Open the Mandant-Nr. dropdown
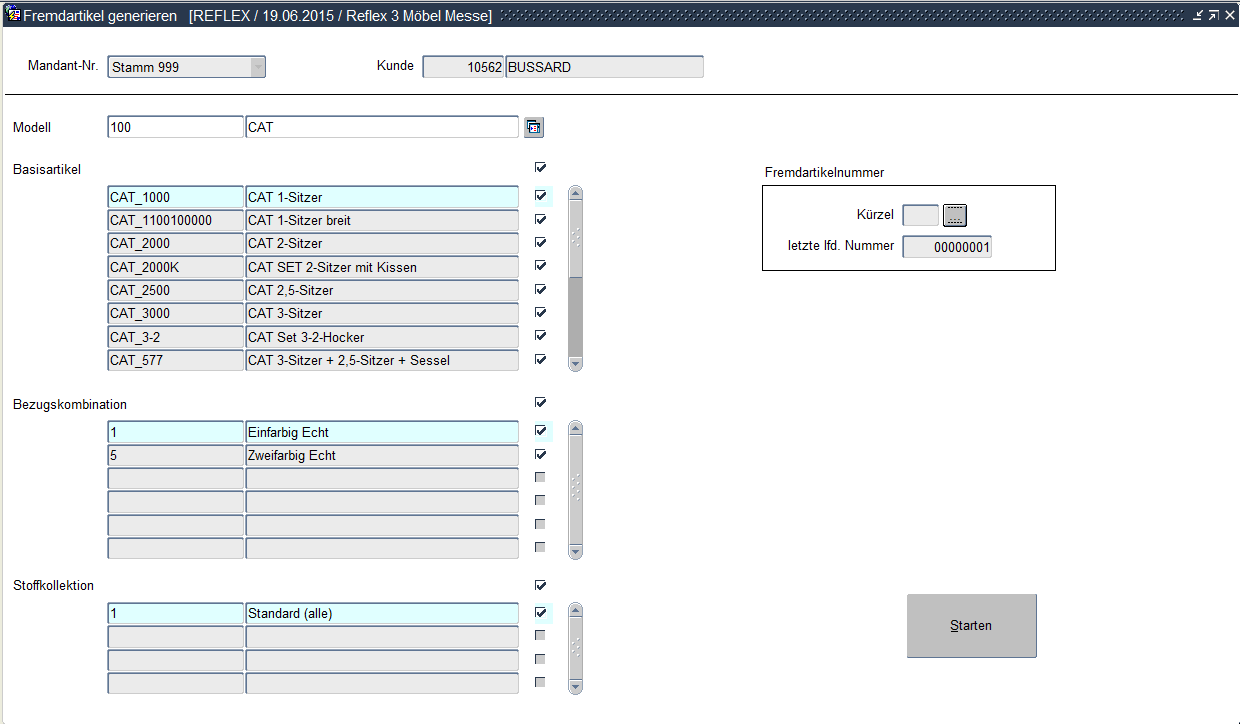 pos(257,67)
